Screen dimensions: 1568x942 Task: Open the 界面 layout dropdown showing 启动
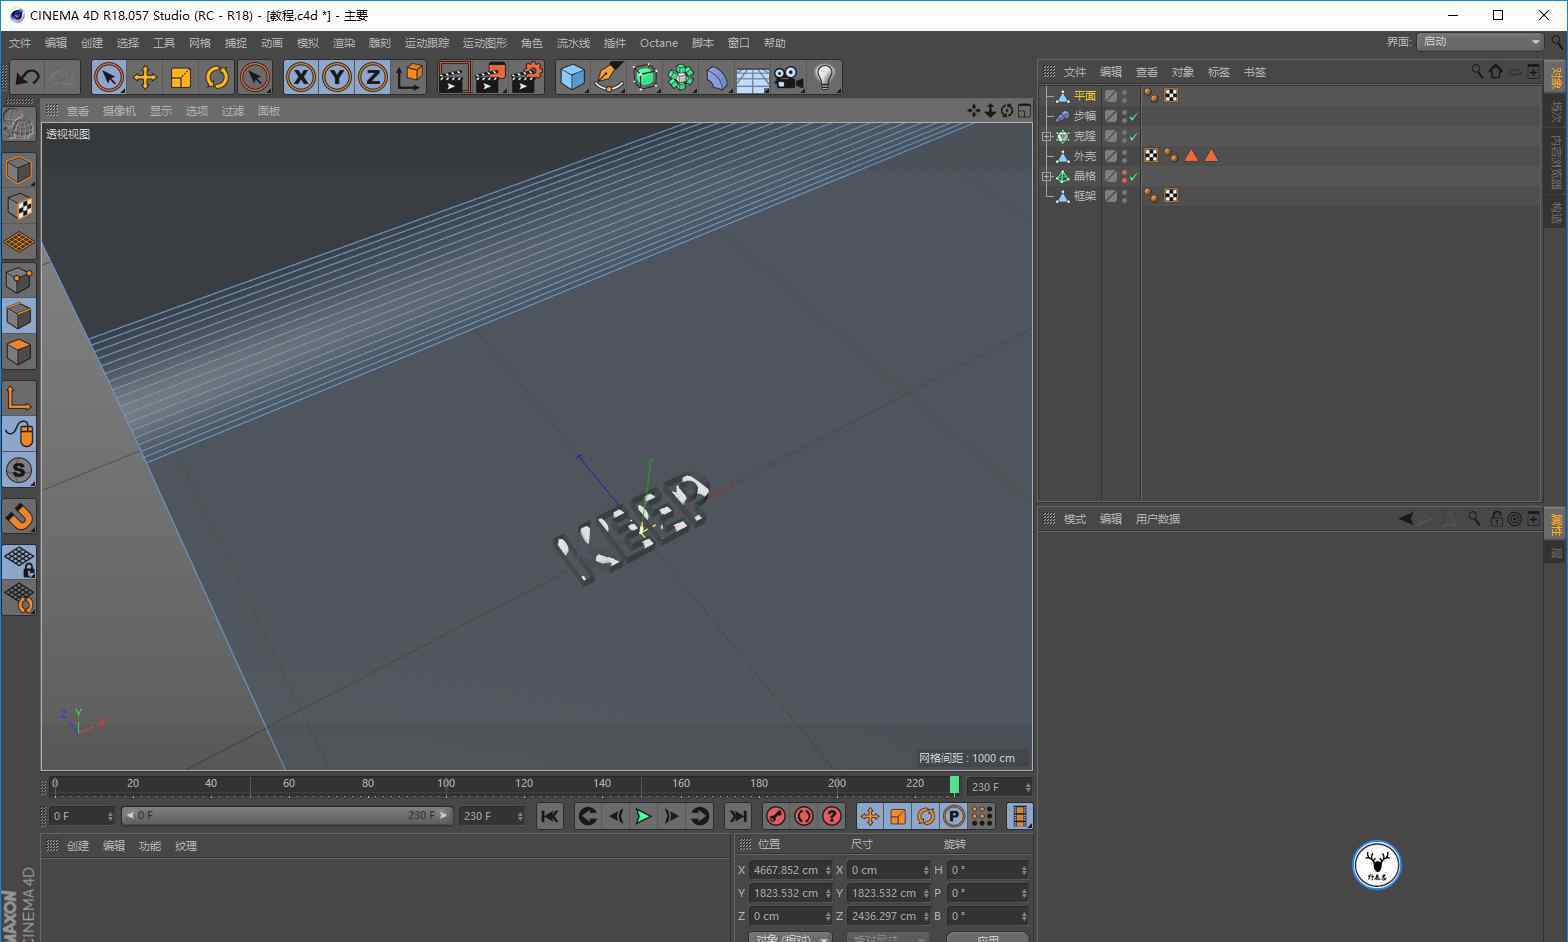tap(1480, 42)
